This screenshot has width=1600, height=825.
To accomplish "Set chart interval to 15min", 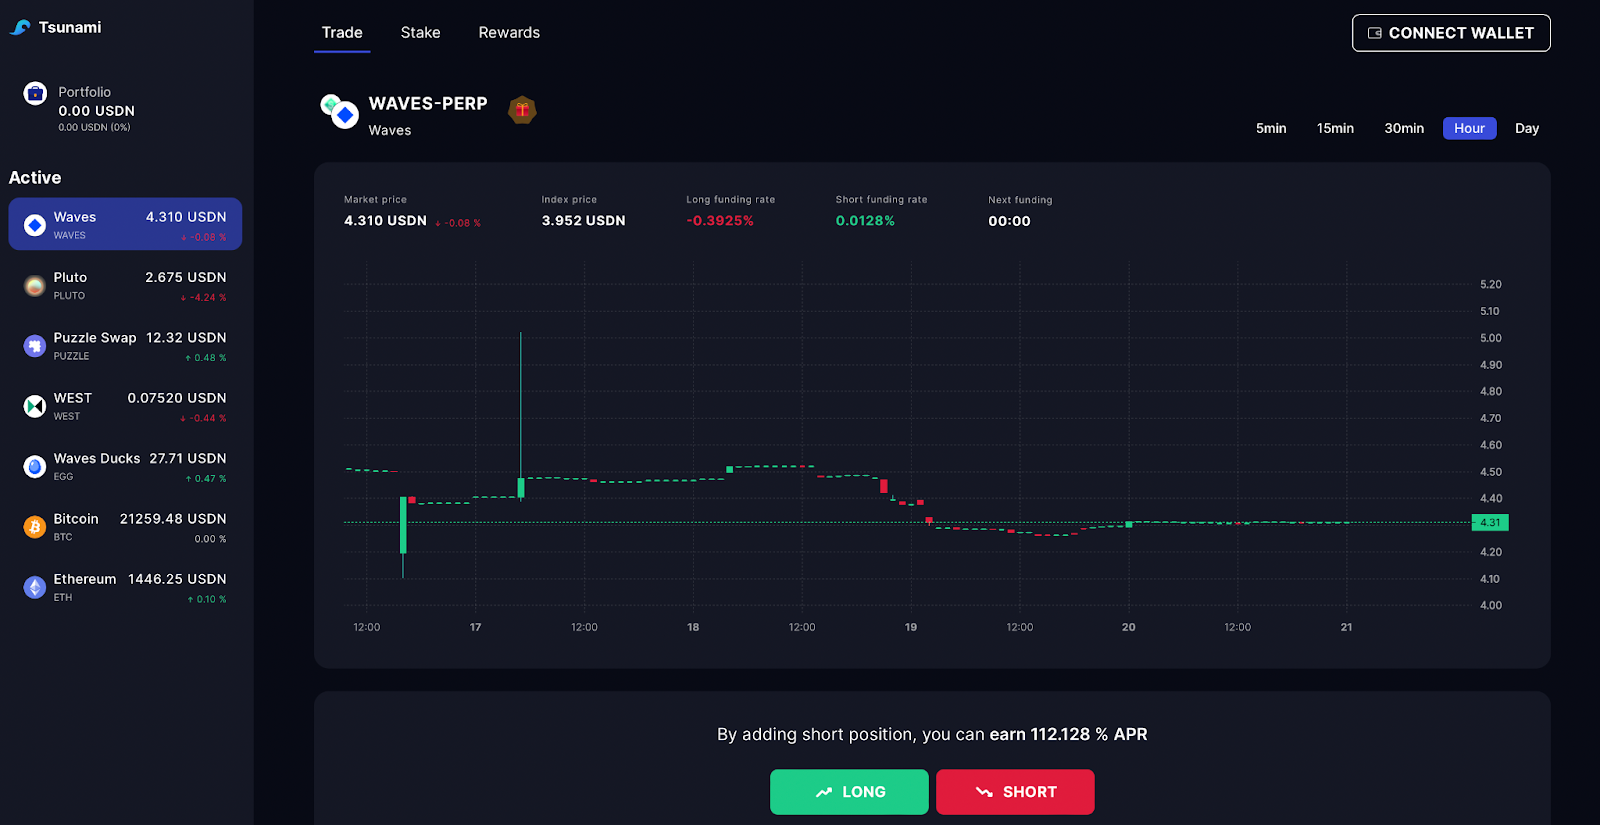I will pyautogui.click(x=1335, y=128).
